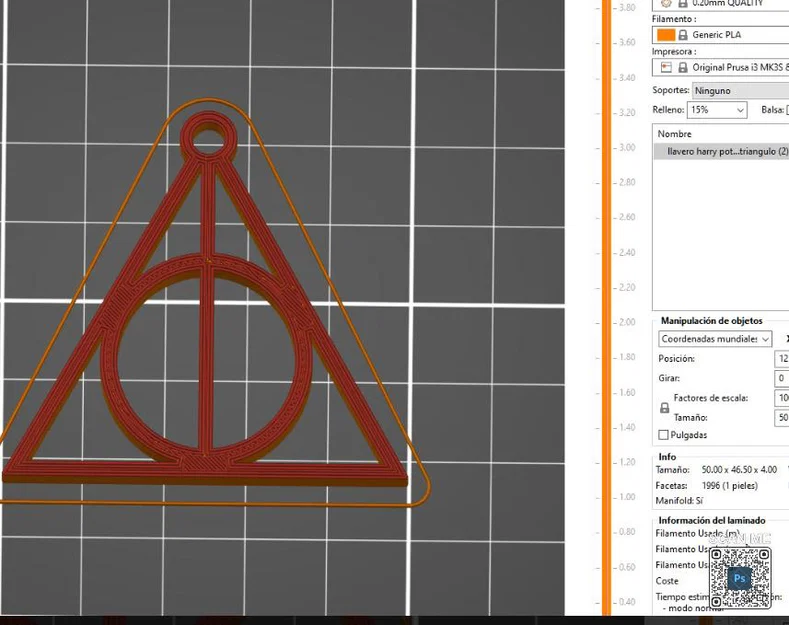Click the lock icon beside Generic PLA
The width and height of the screenshot is (789, 625).
683,35
